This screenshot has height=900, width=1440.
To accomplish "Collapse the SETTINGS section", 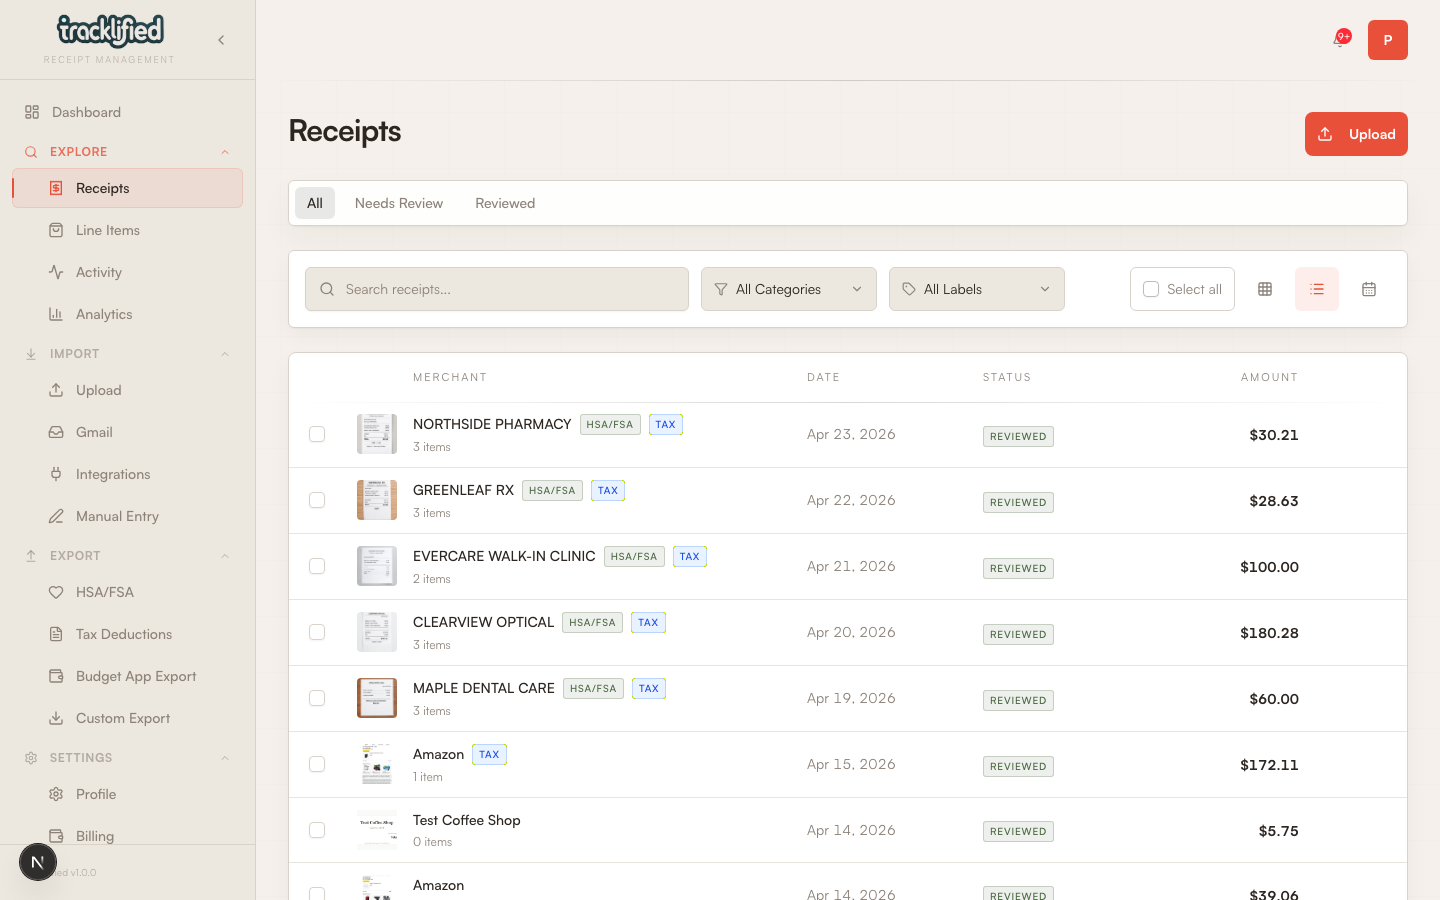I will click(x=225, y=758).
